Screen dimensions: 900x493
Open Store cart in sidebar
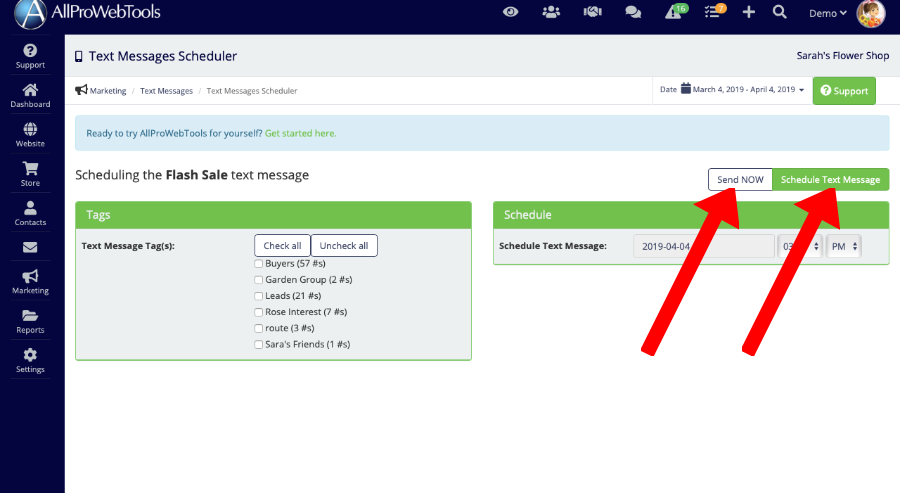pyautogui.click(x=30, y=174)
